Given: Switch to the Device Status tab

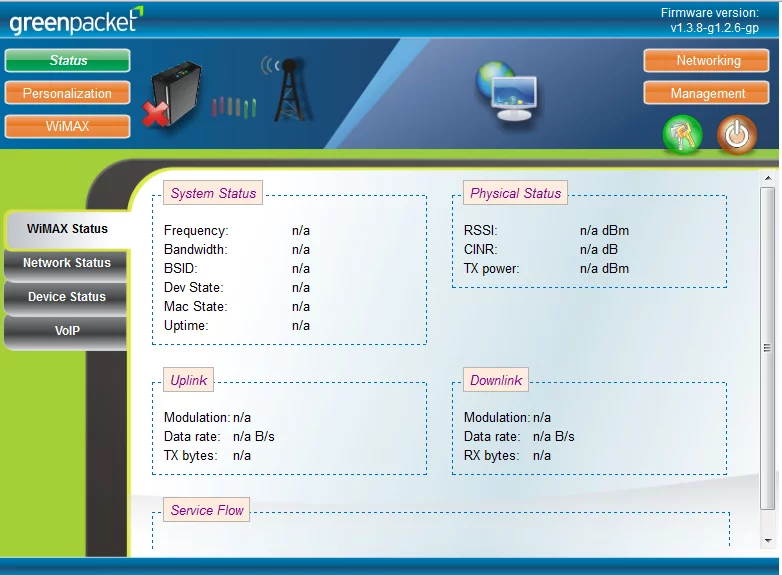Looking at the screenshot, I should tap(66, 297).
